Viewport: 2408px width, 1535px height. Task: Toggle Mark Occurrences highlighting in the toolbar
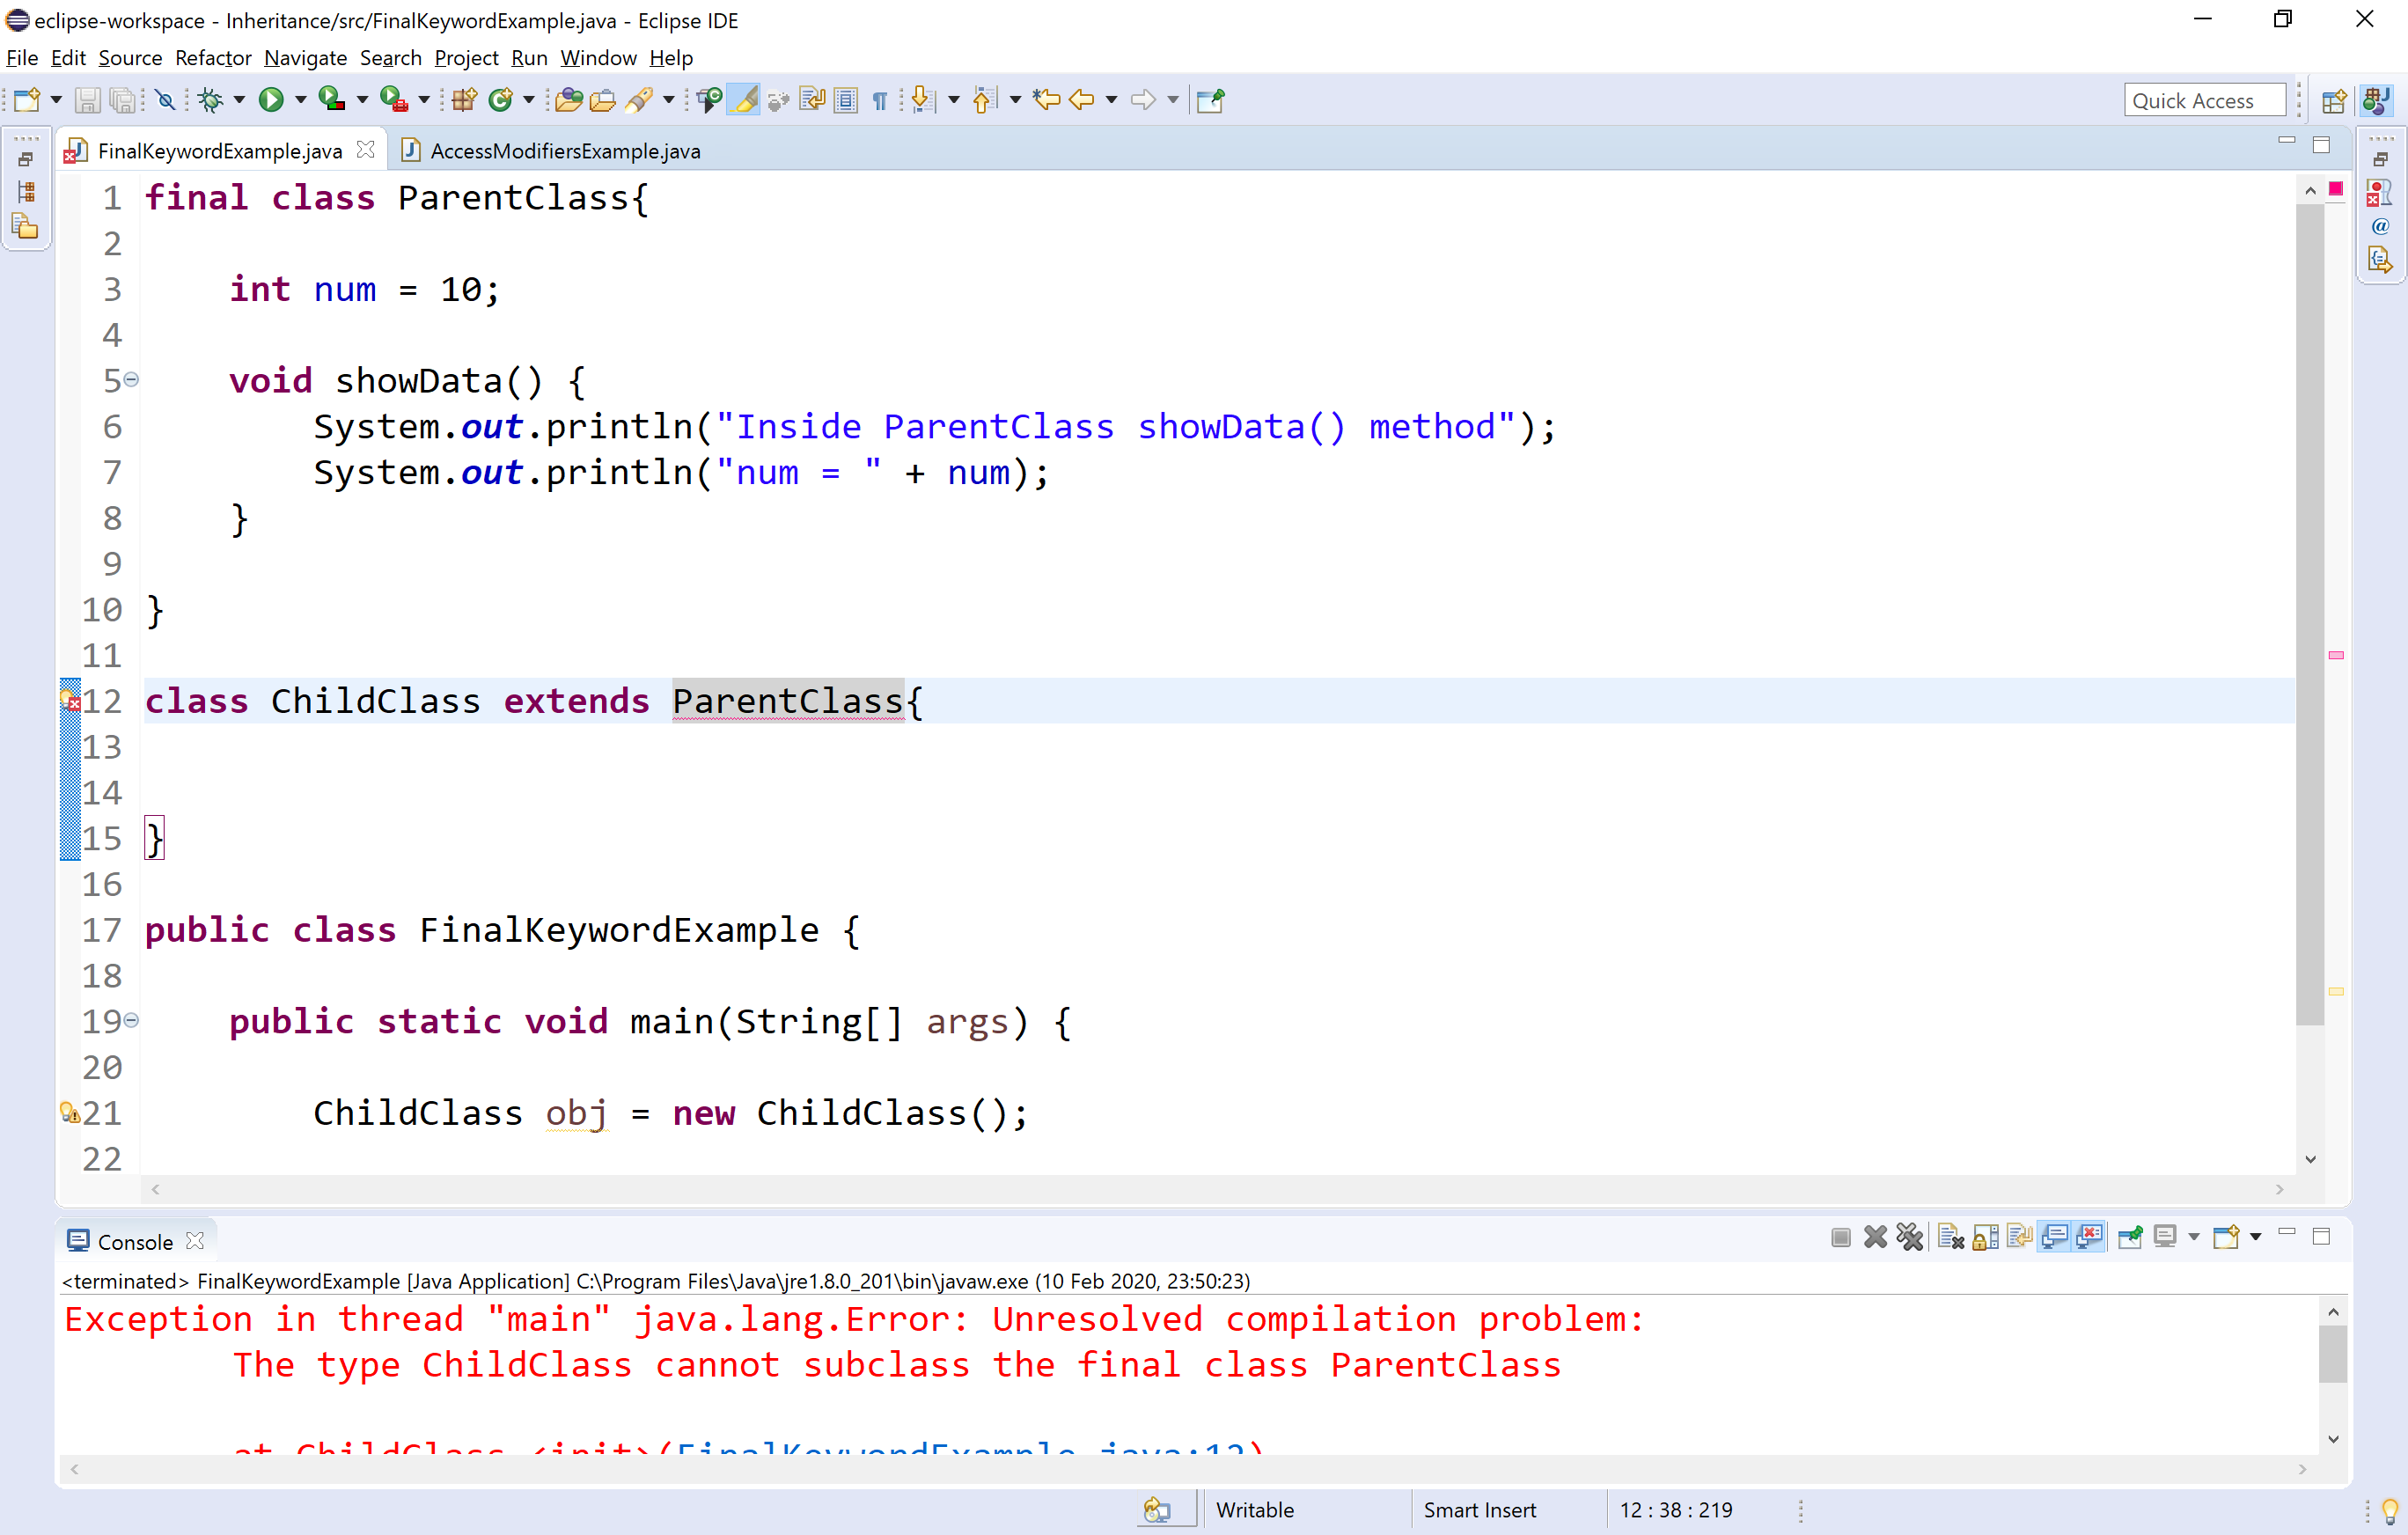click(x=743, y=99)
